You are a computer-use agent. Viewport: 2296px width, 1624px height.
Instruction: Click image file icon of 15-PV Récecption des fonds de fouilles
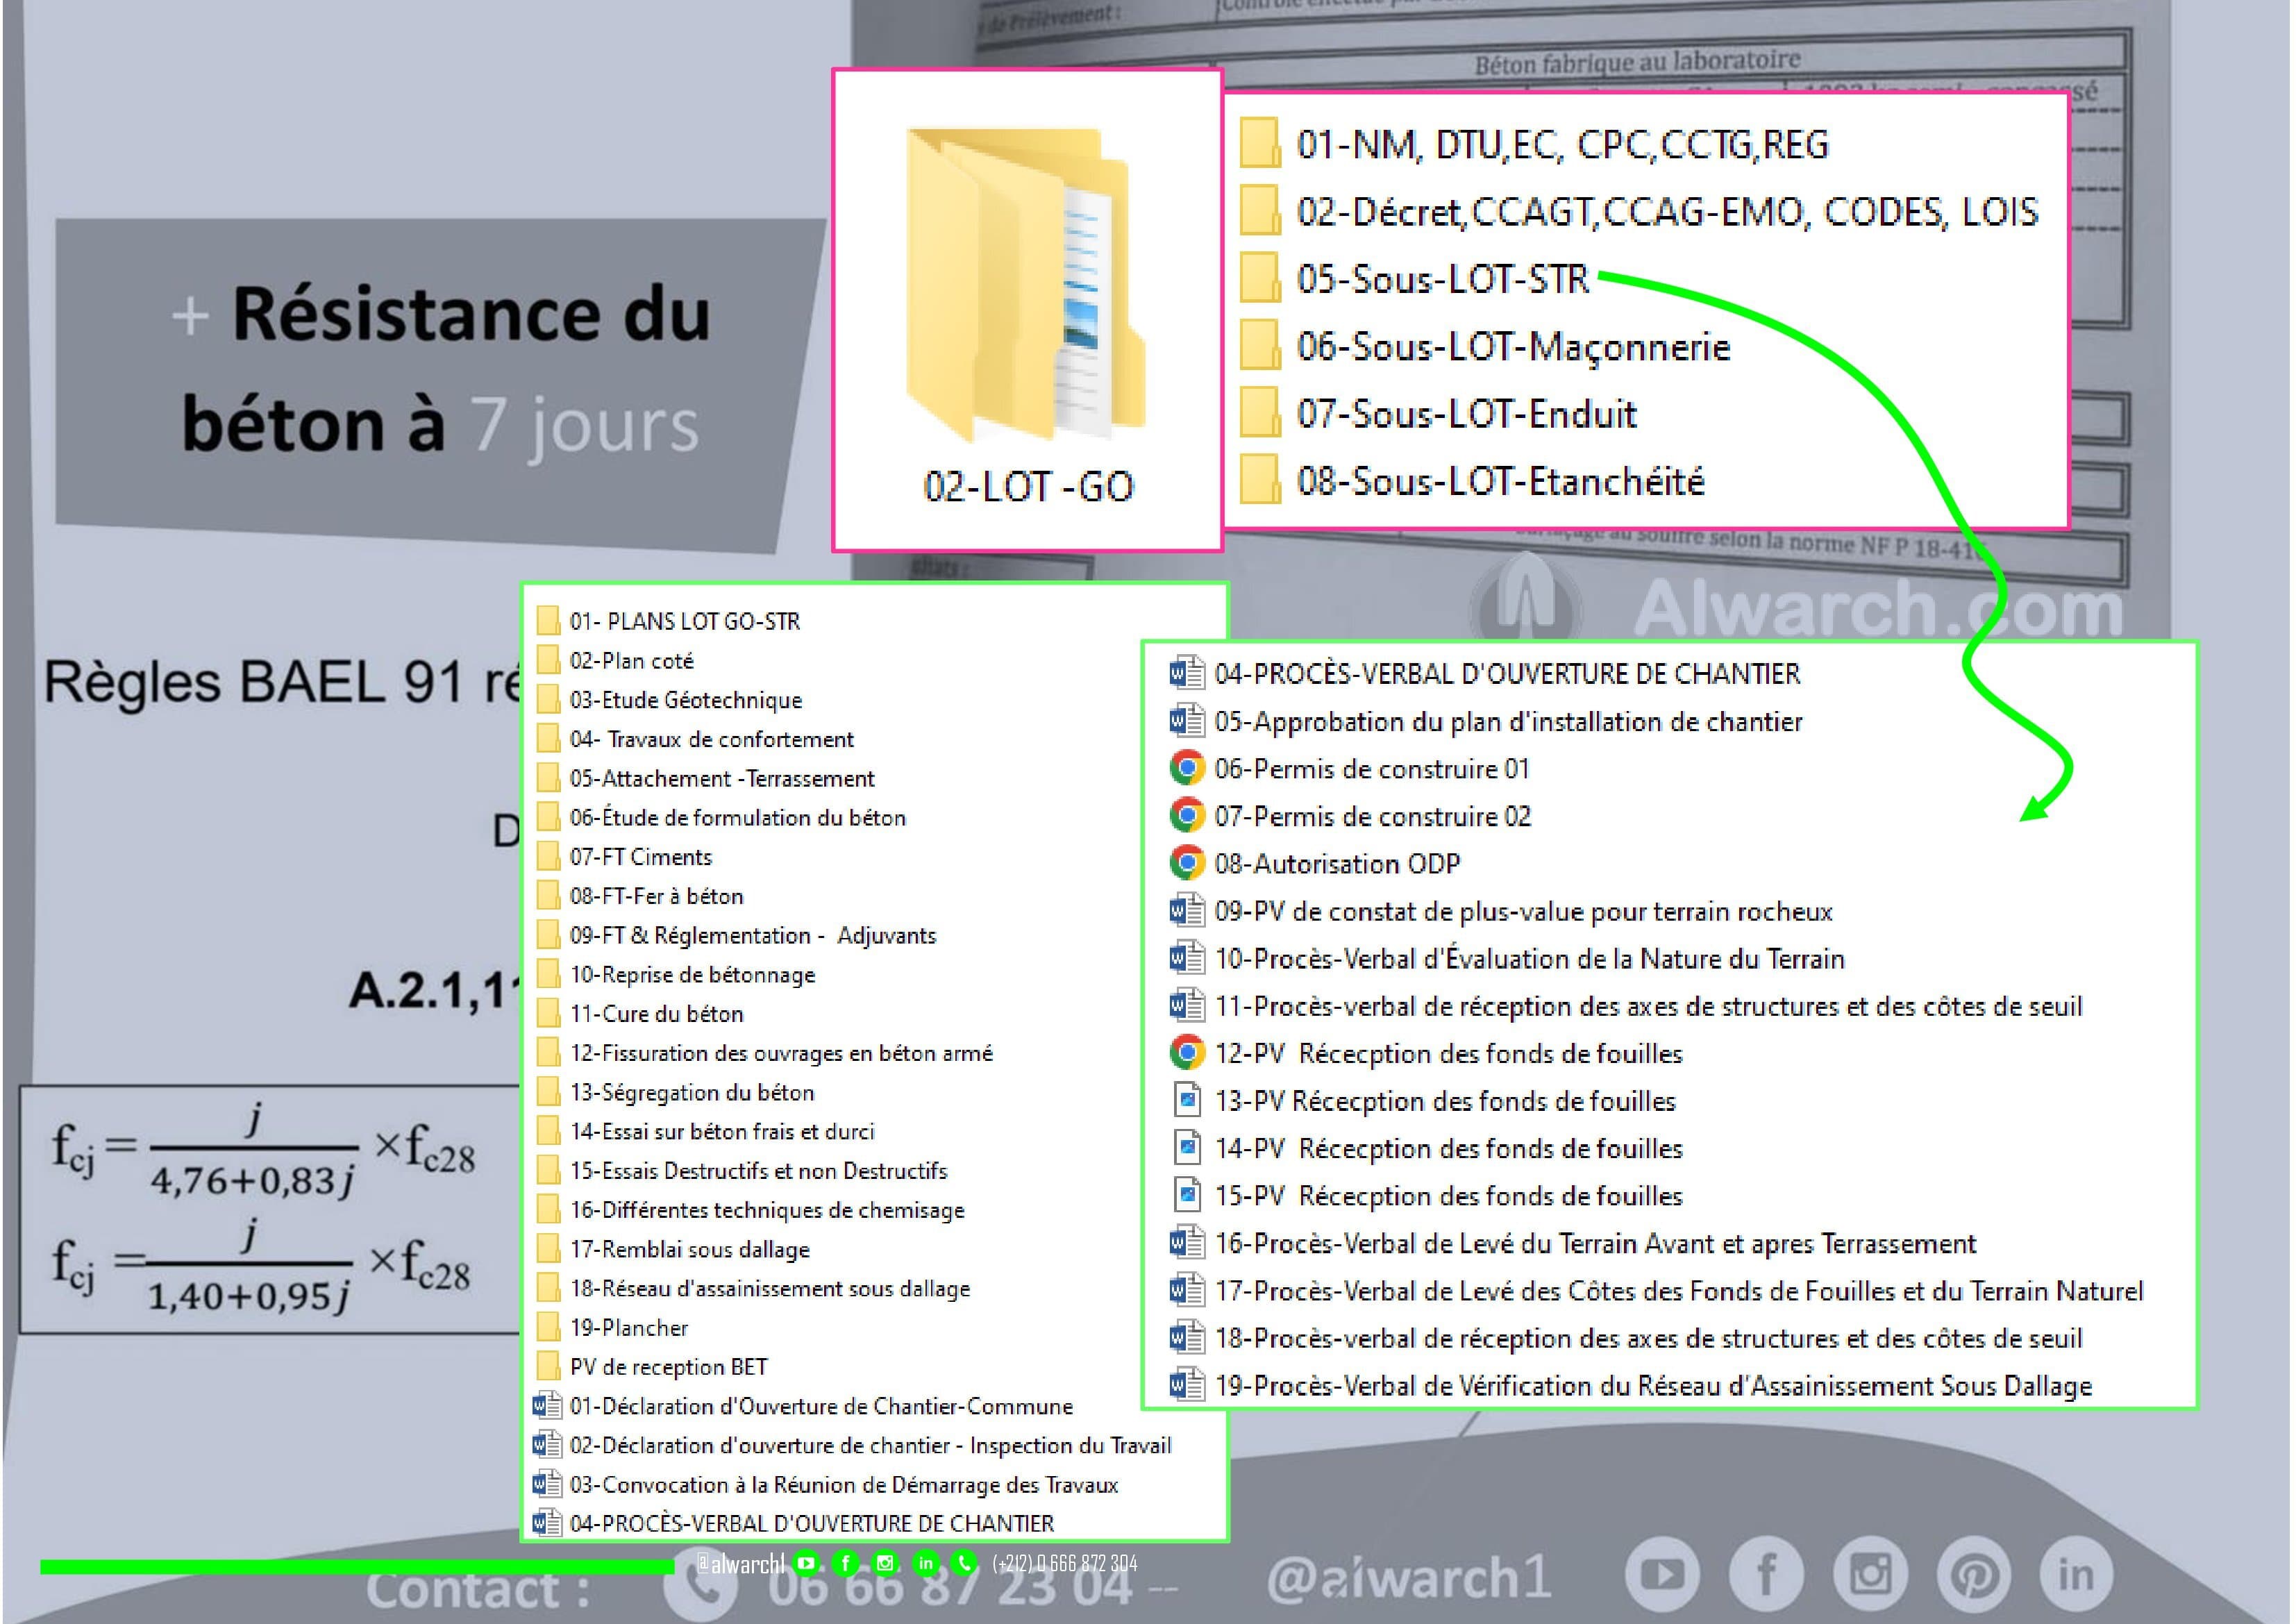[1187, 1195]
